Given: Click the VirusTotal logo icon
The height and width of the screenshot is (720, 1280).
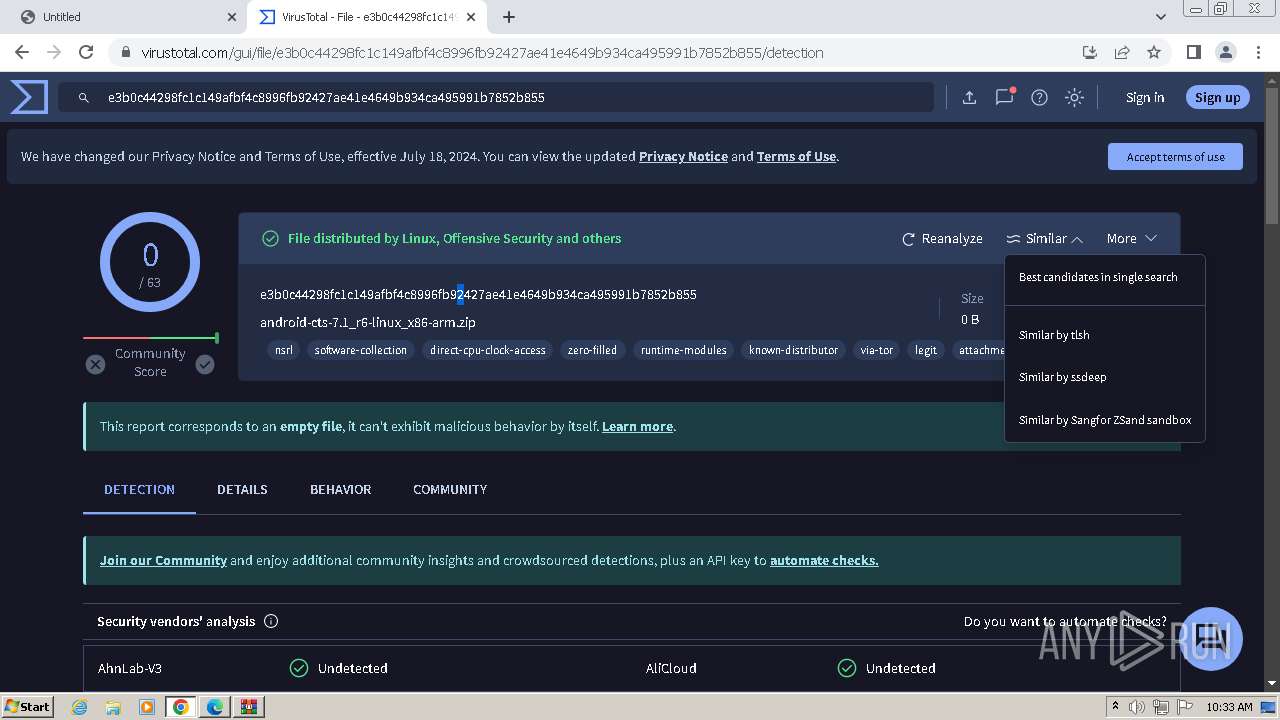Looking at the screenshot, I should pos(29,97).
